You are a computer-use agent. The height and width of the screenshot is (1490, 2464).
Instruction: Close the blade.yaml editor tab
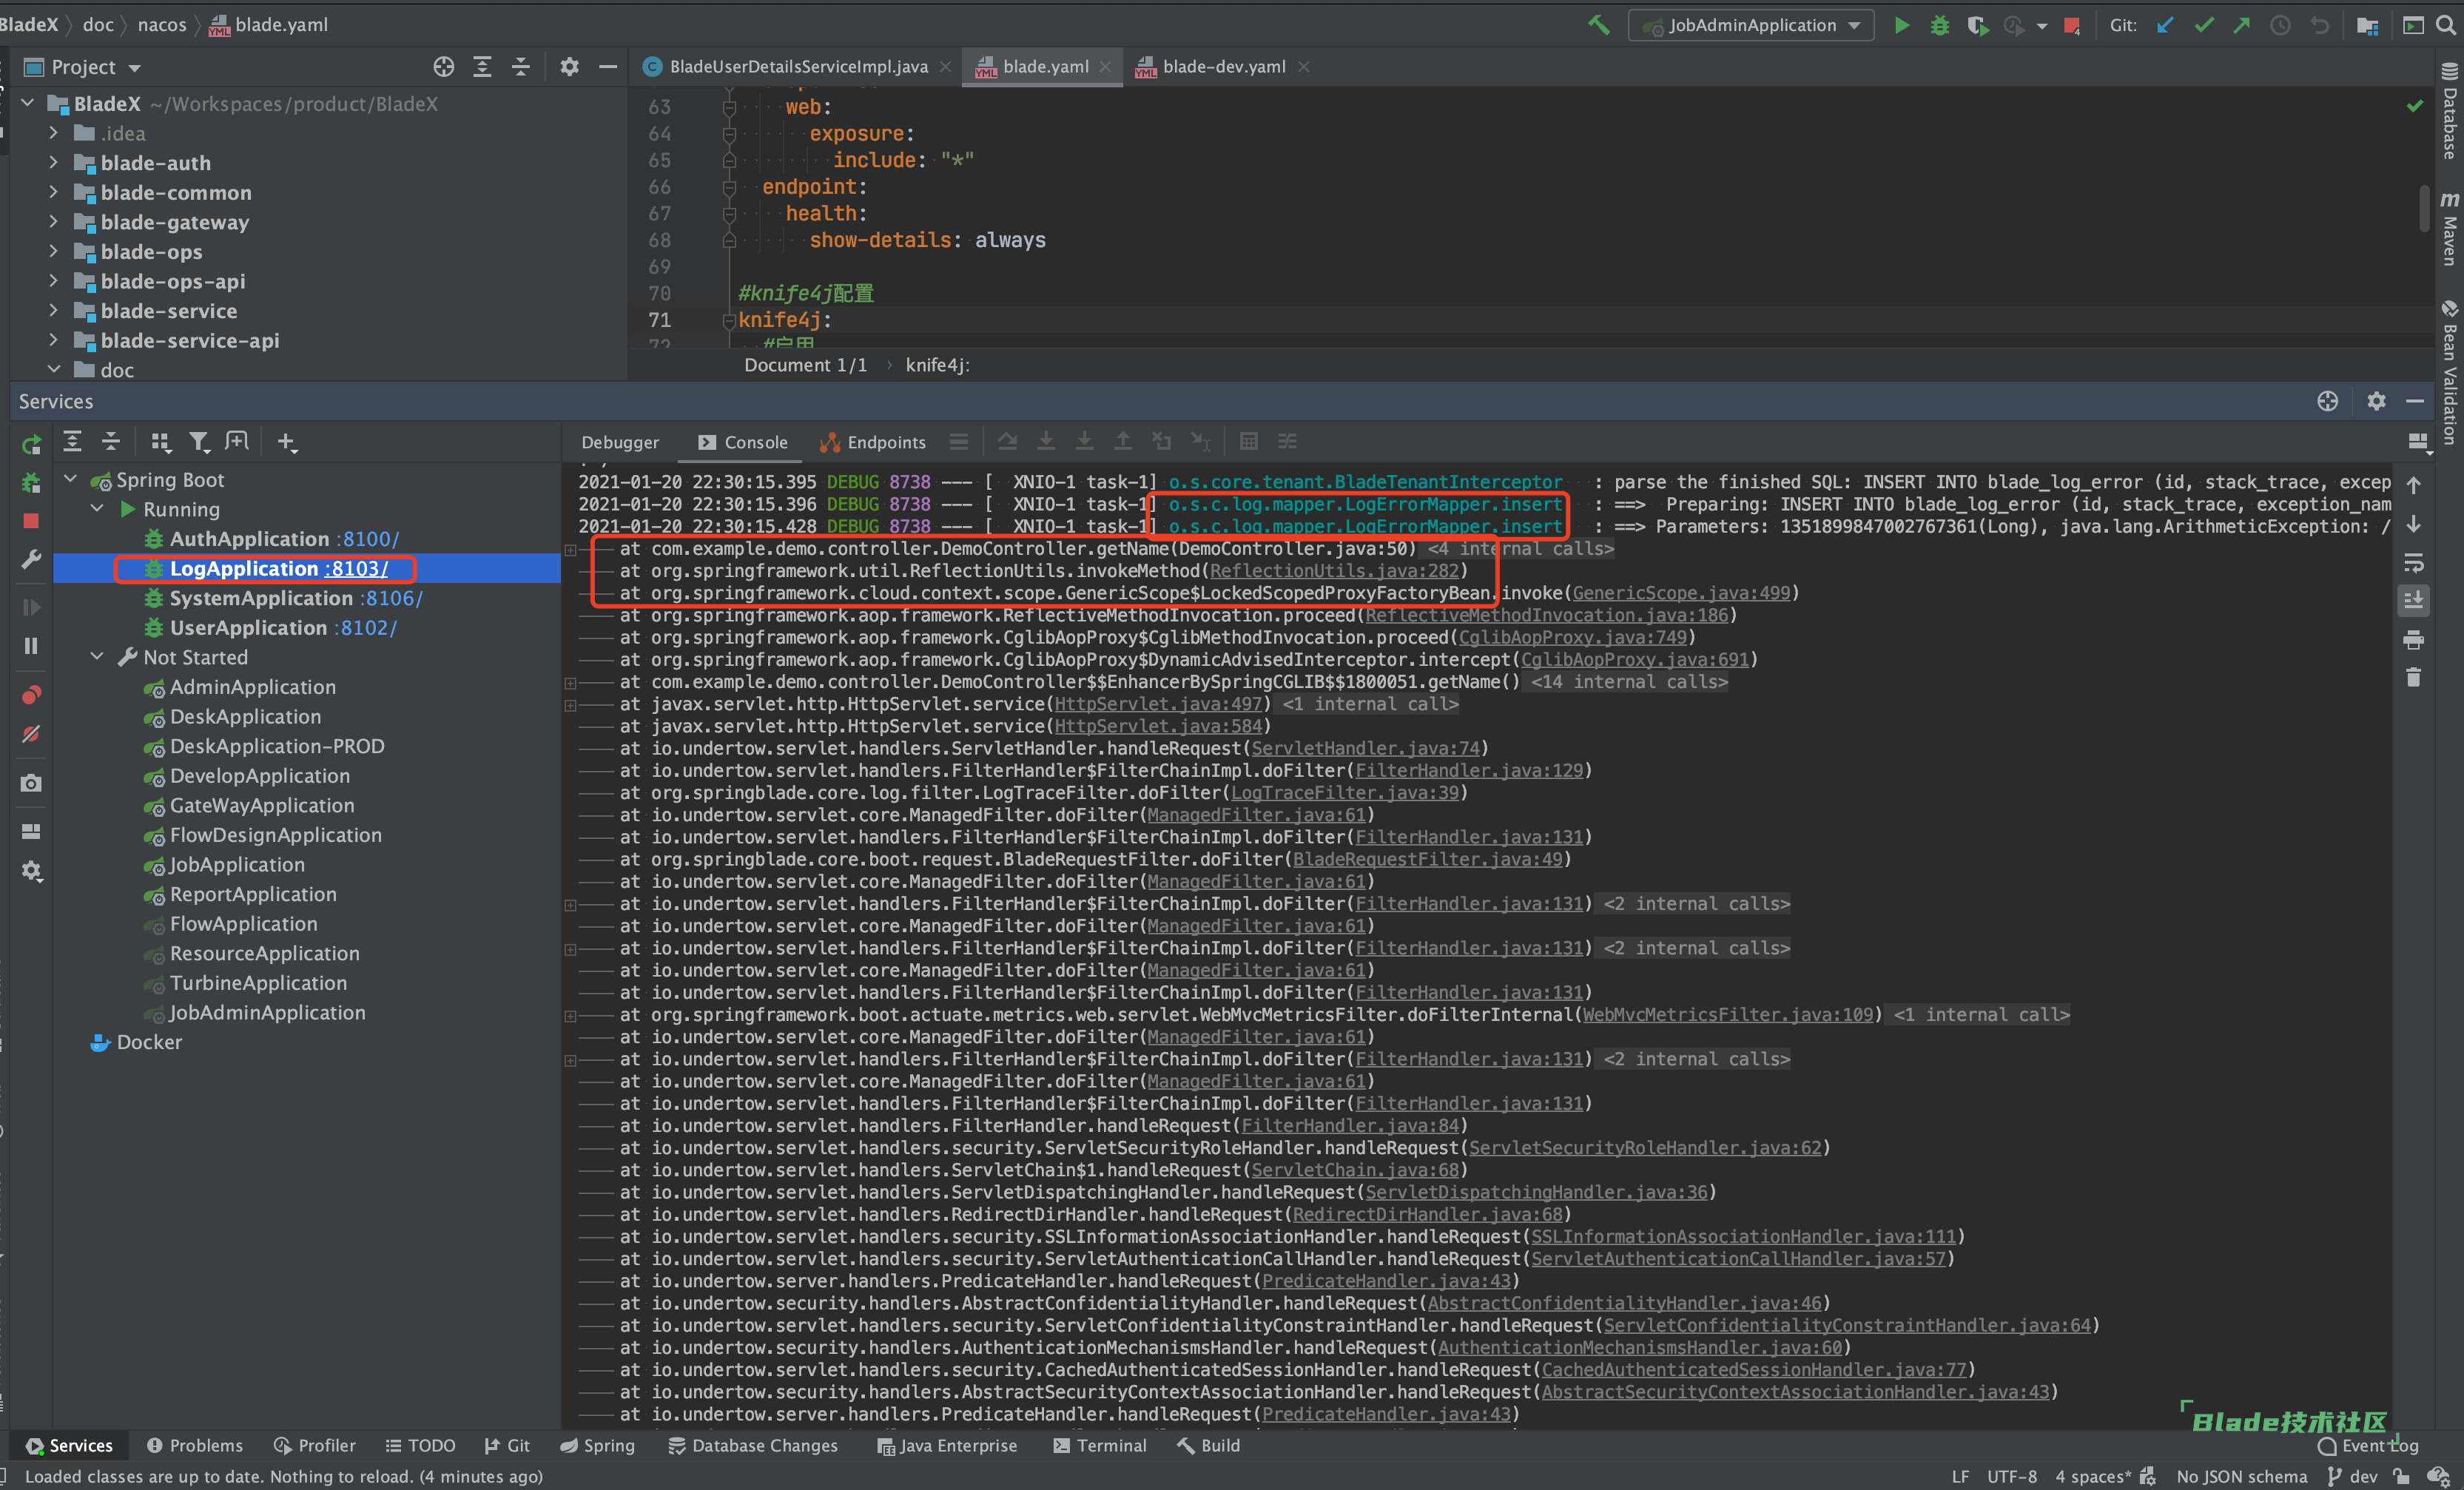pyautogui.click(x=1105, y=67)
